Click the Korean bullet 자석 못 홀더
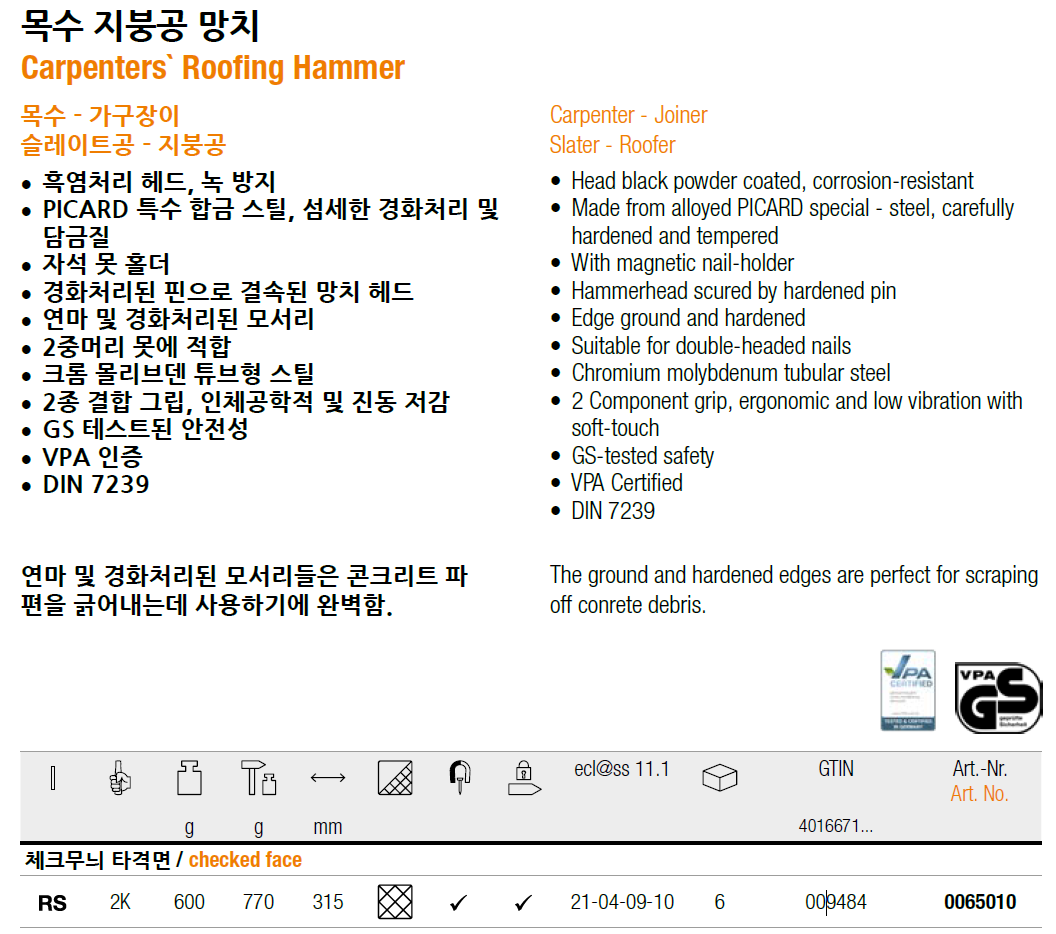 [106, 264]
